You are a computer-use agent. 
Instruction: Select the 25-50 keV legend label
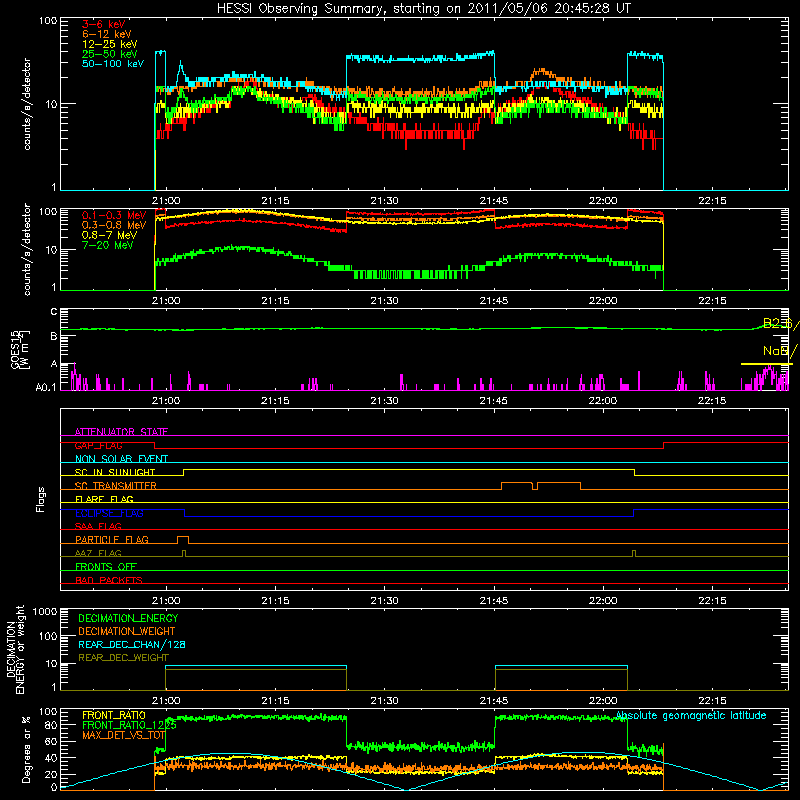click(110, 54)
